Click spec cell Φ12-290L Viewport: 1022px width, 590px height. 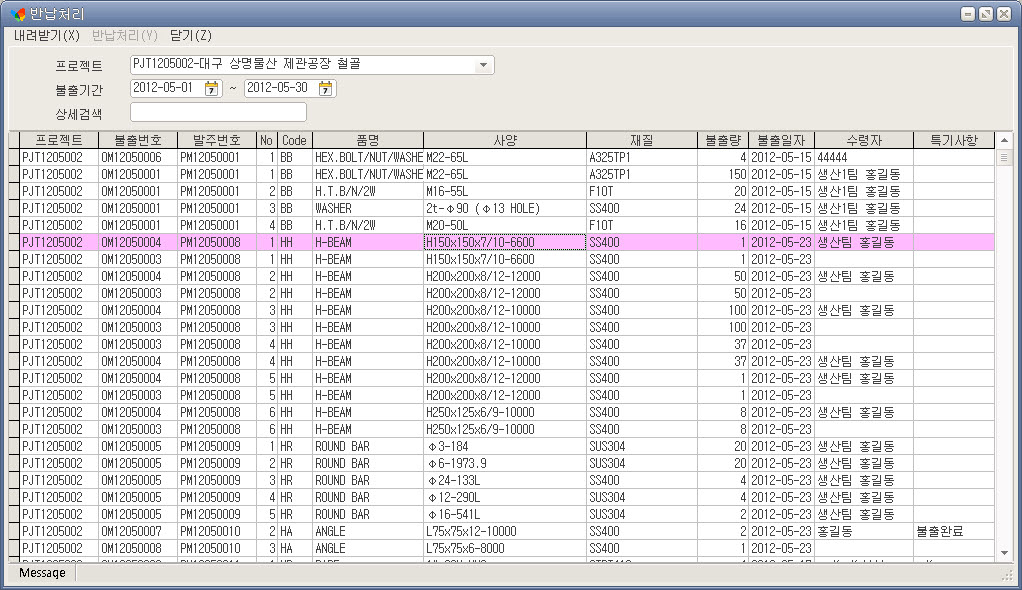(x=505, y=497)
